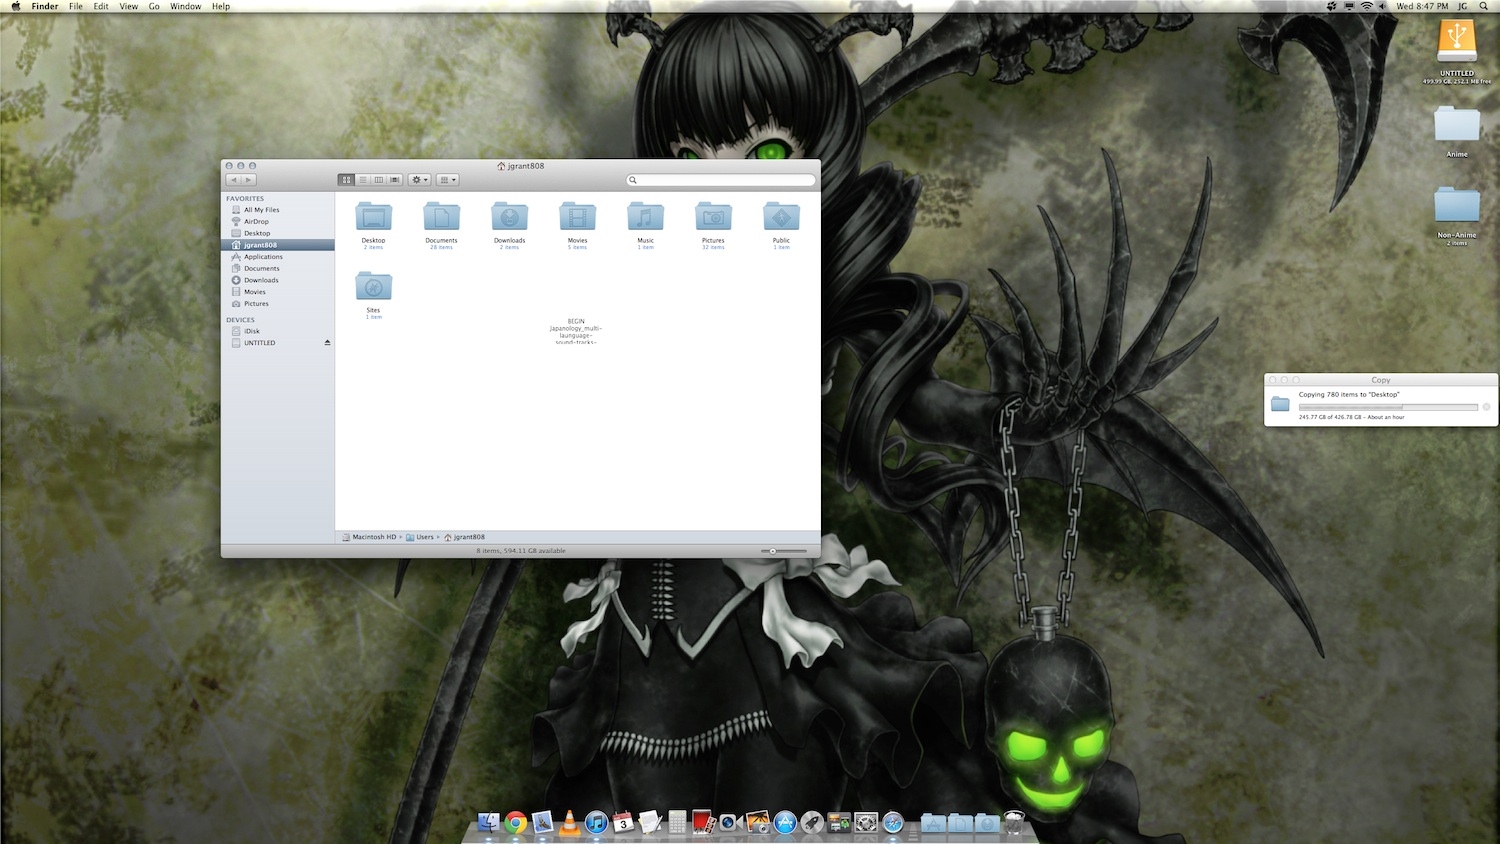Open iPhoto from the Dock
Image resolution: width=1500 pixels, height=844 pixels.
pyautogui.click(x=757, y=822)
